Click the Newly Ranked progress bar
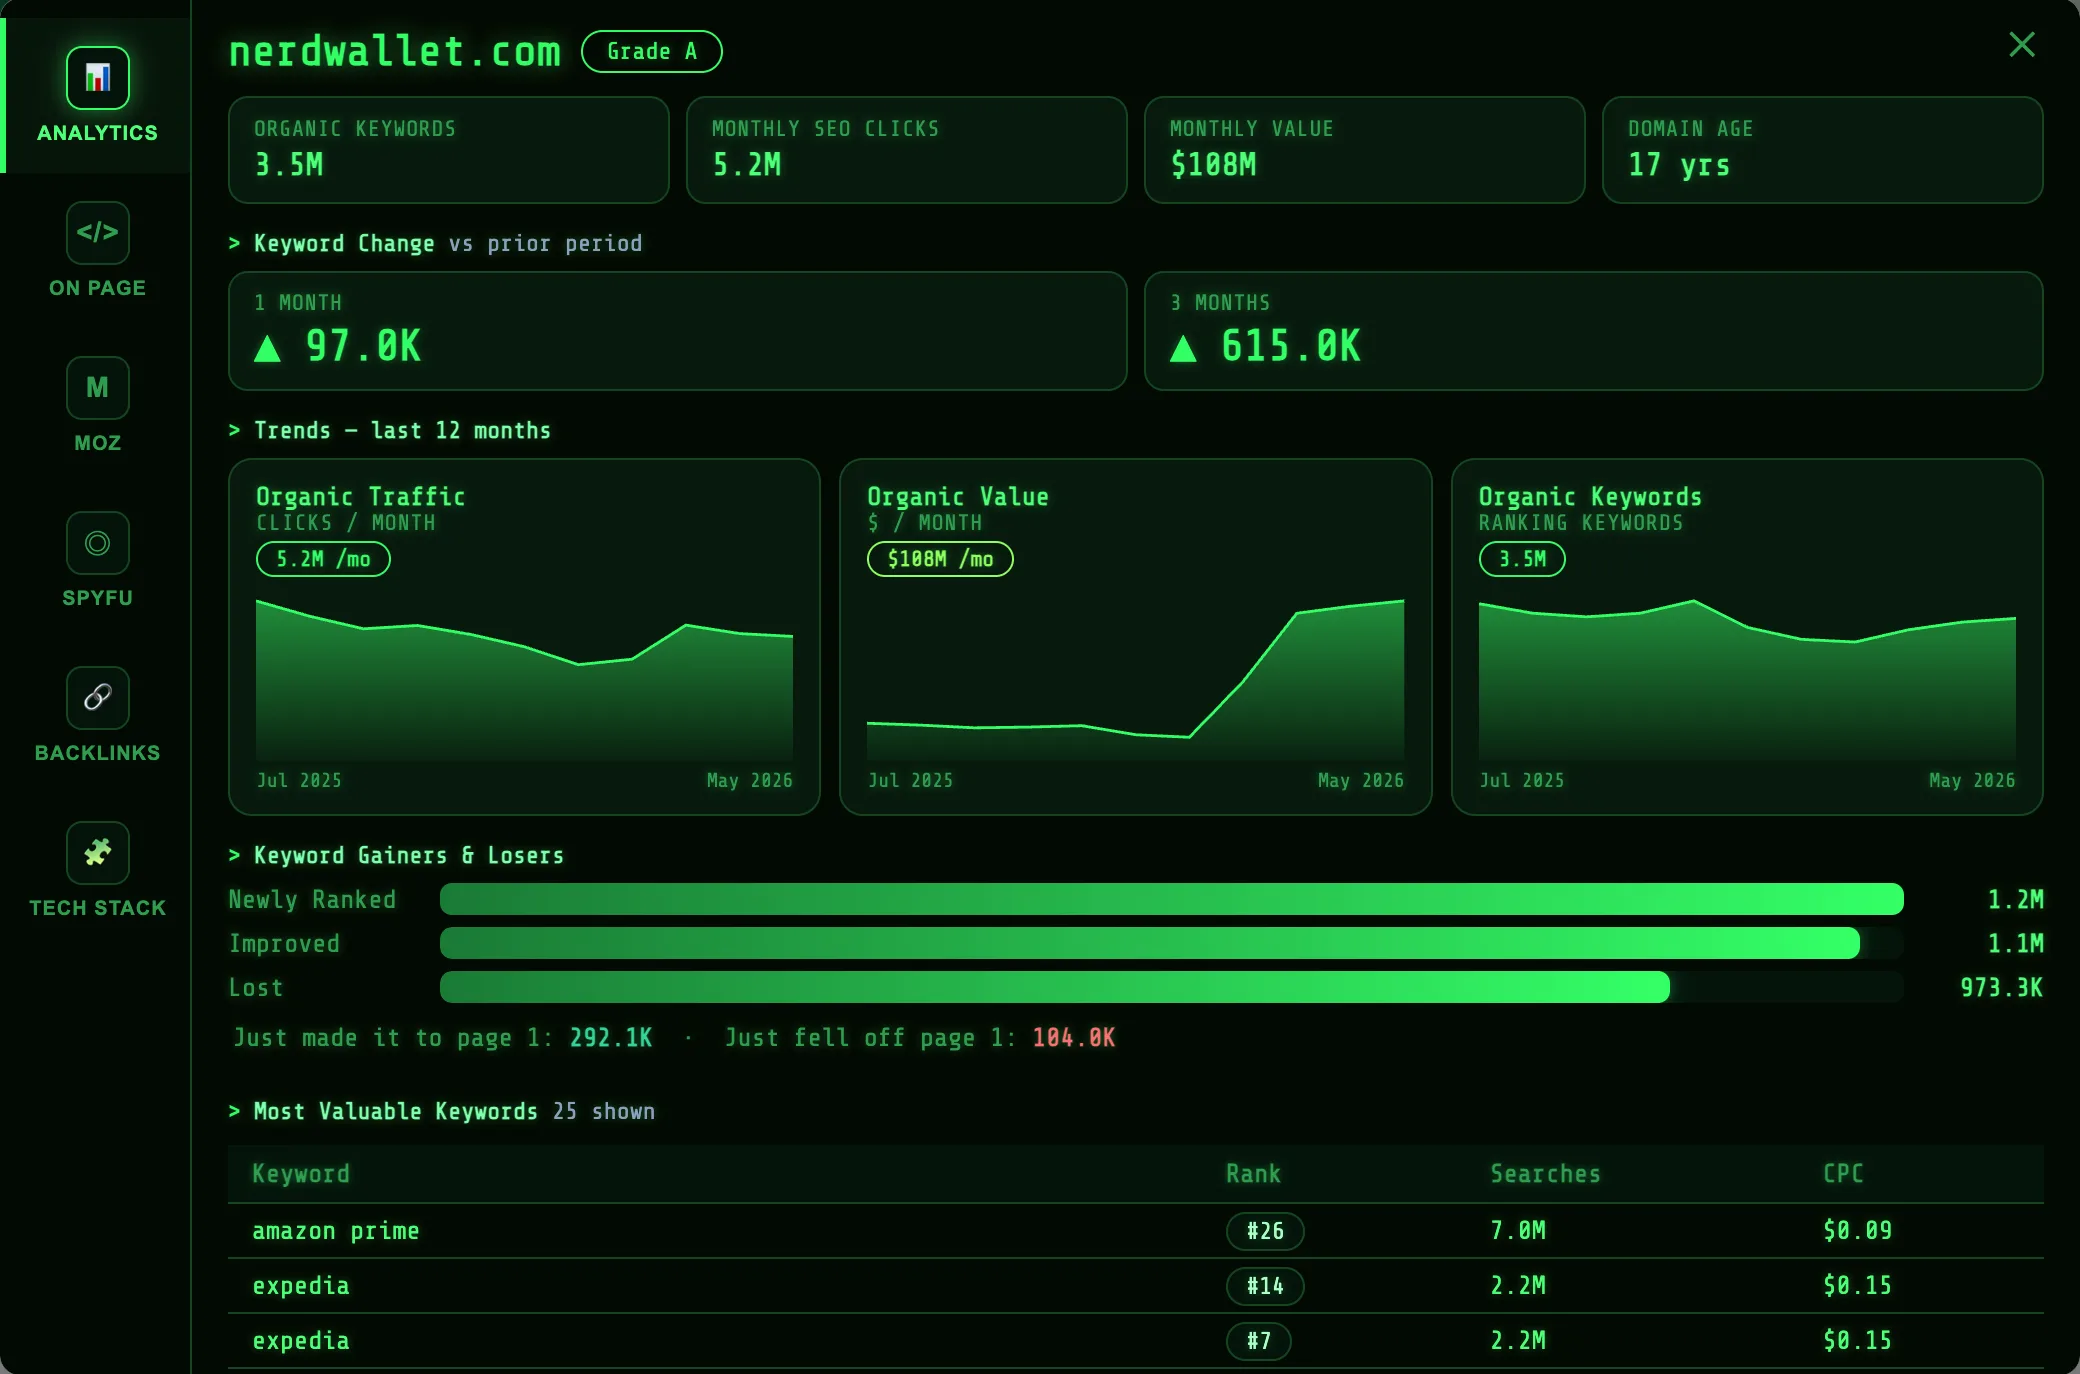 click(x=1171, y=899)
